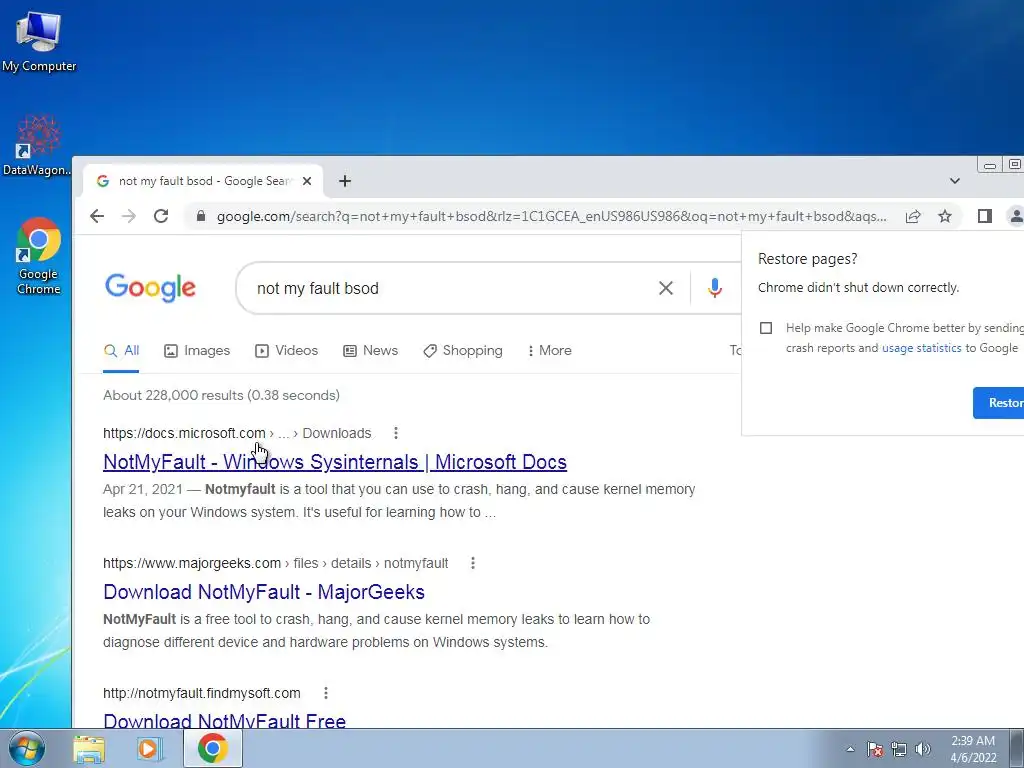
Task: Open network tray icon
Action: click(899, 749)
